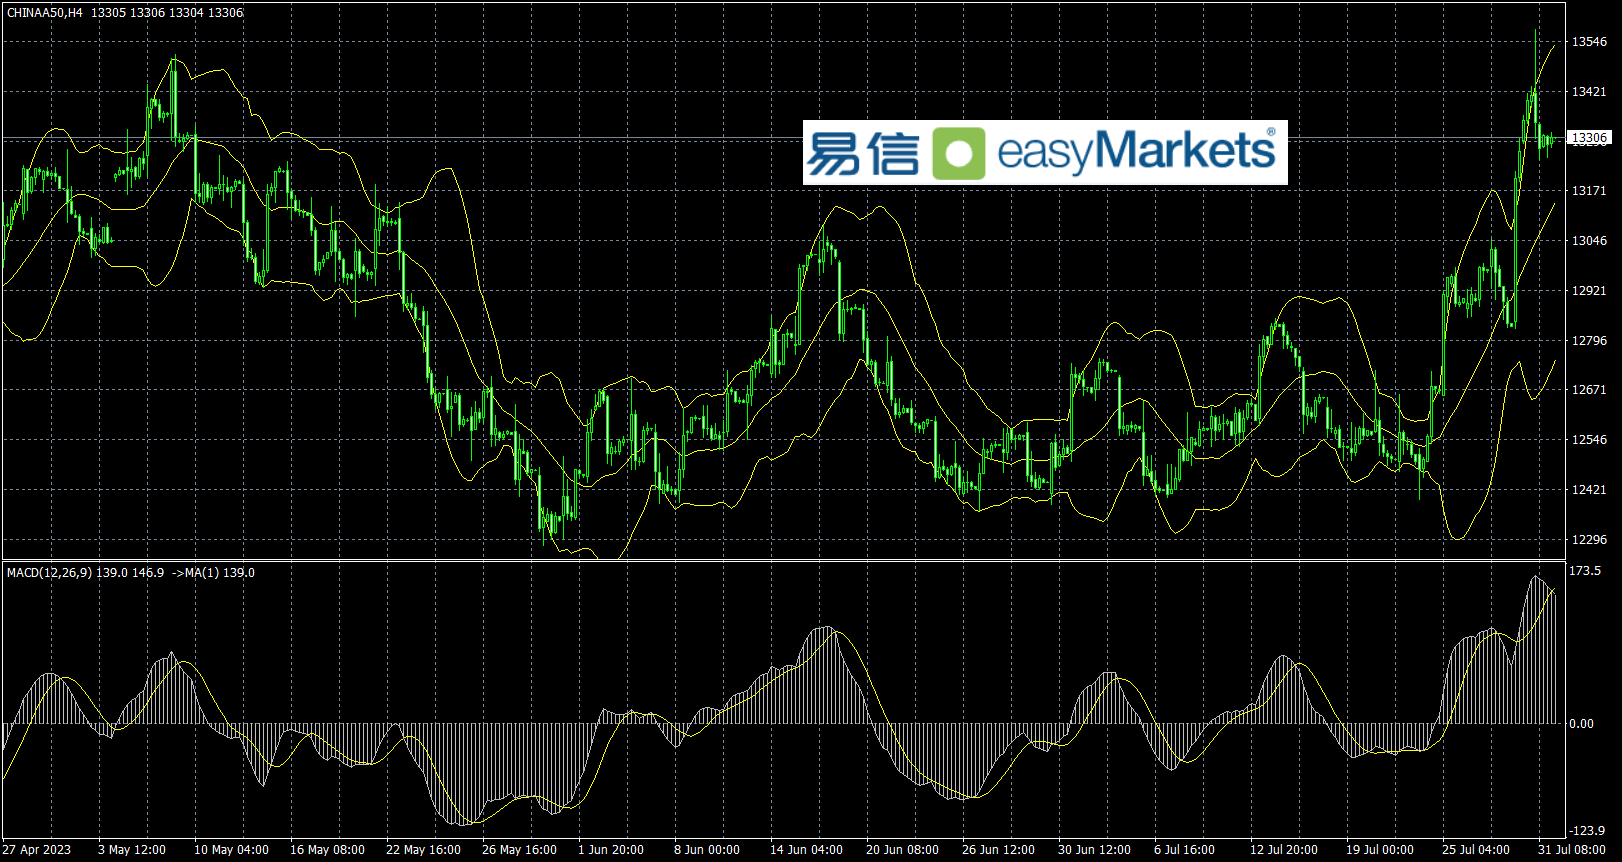
Task: Click price axis value 13546
Action: 1589,42
